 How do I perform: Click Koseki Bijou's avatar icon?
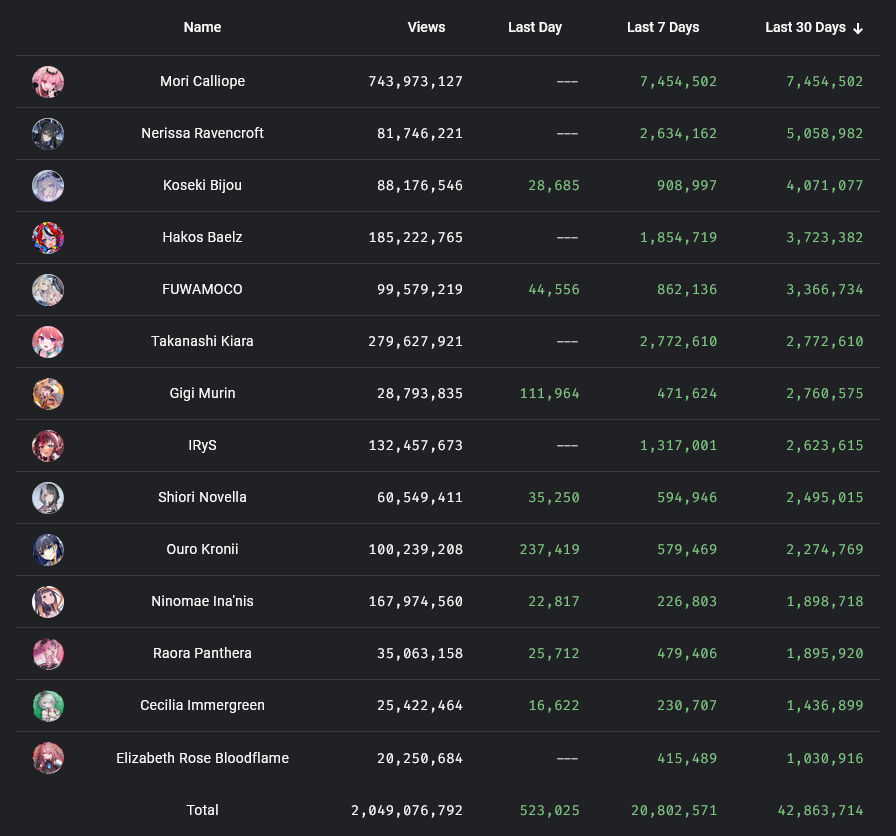click(x=48, y=186)
